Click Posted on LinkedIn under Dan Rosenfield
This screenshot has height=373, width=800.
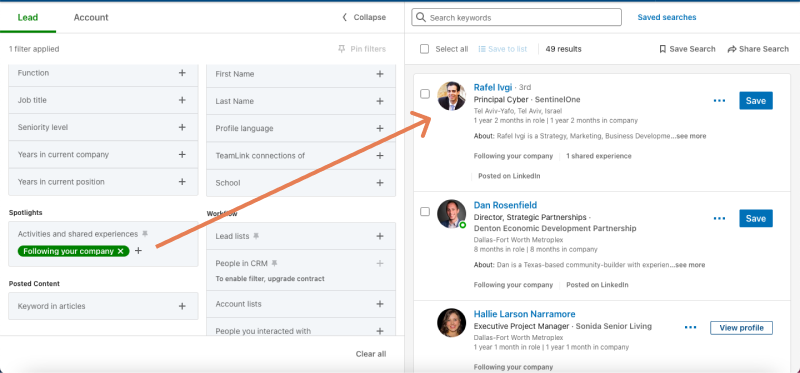(x=597, y=285)
